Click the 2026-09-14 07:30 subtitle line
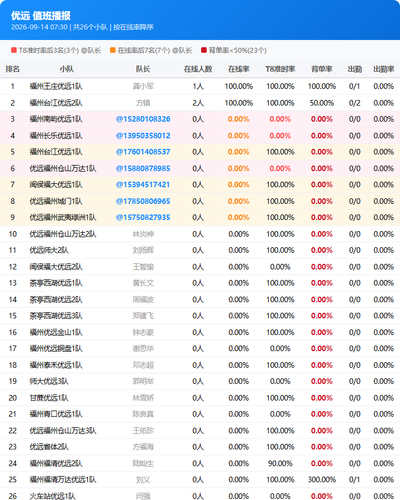 click(82, 27)
